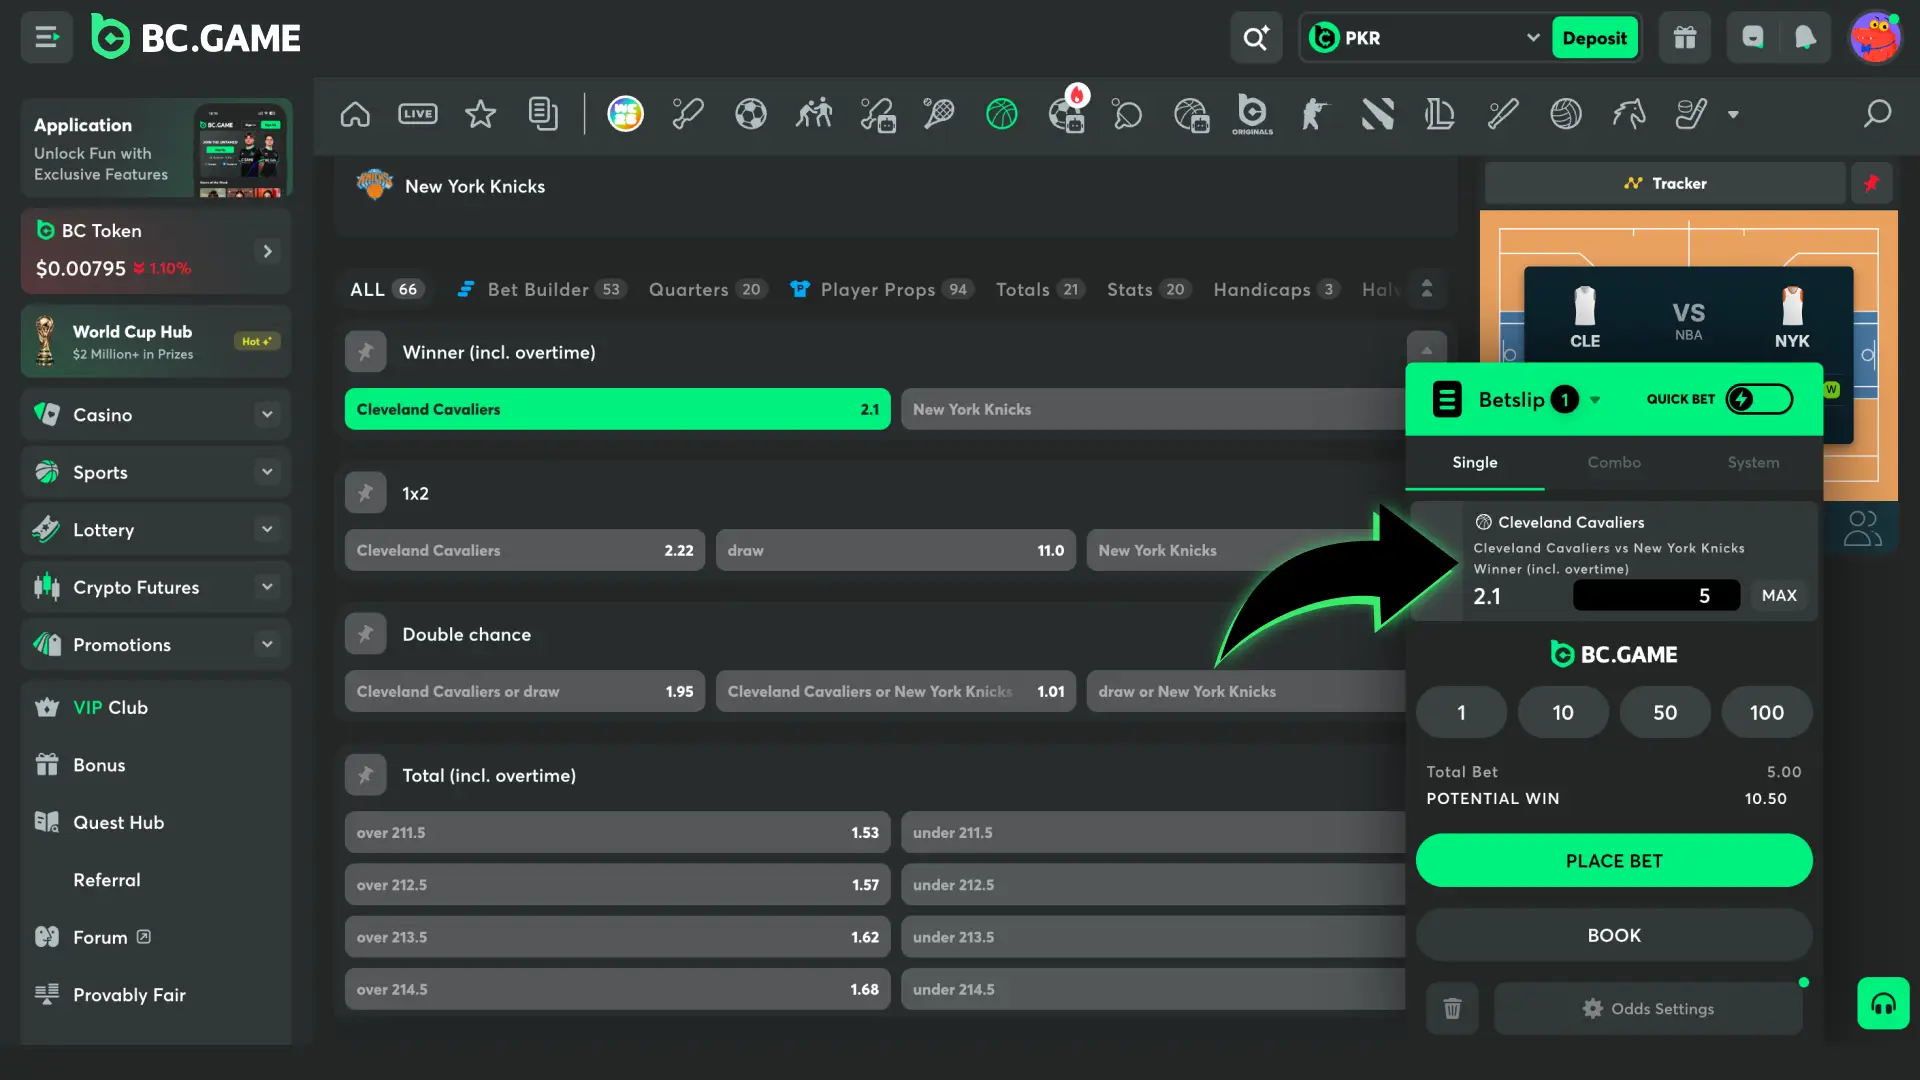This screenshot has height=1080, width=1920.
Task: Go to sportsbook home icon
Action: point(355,114)
